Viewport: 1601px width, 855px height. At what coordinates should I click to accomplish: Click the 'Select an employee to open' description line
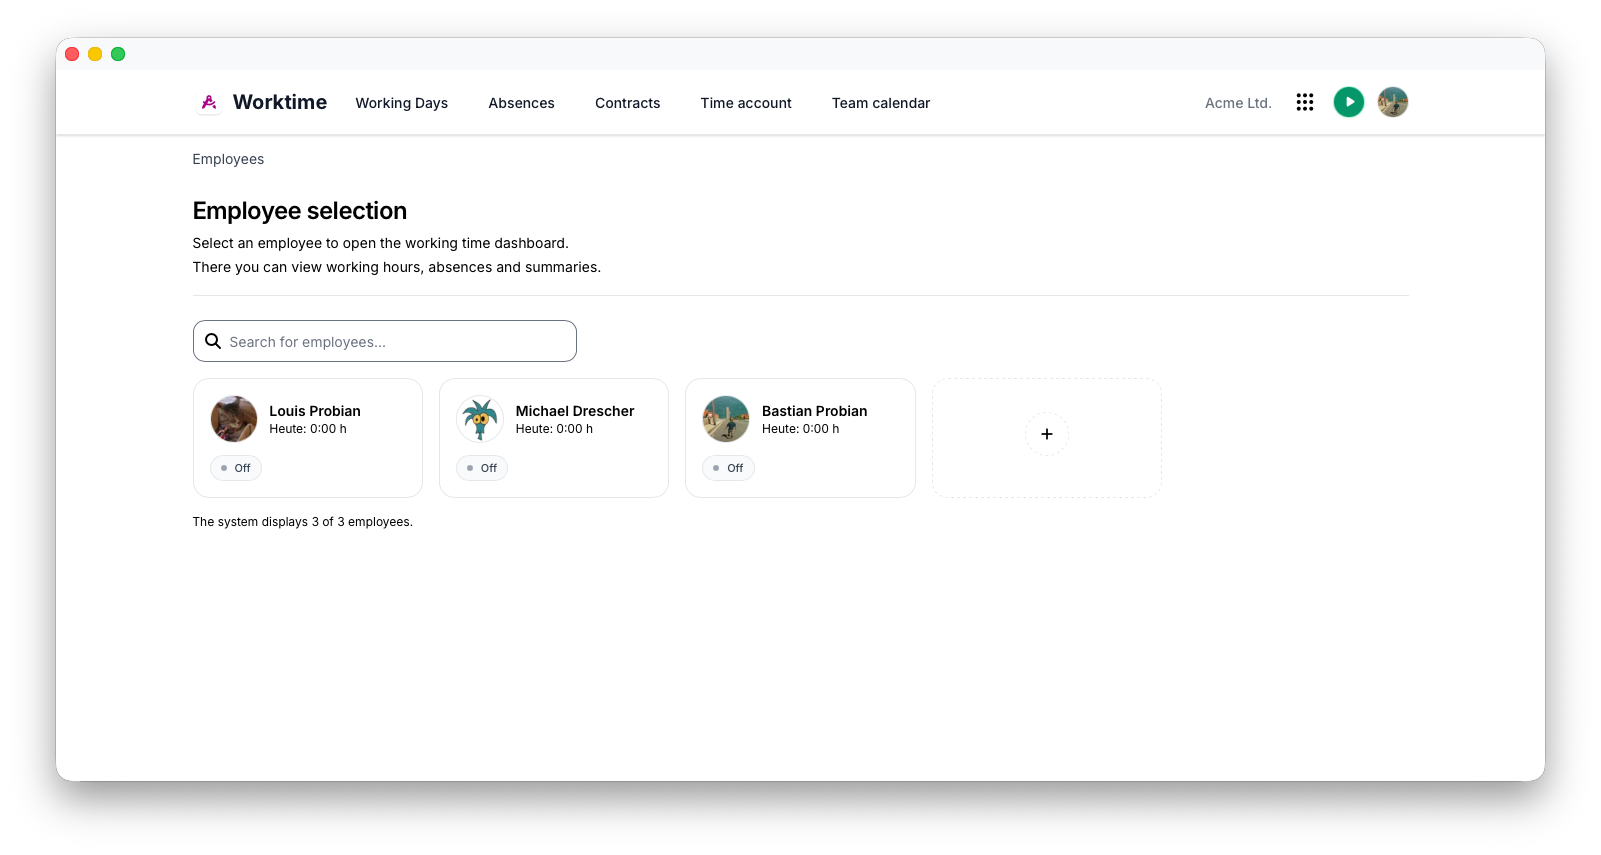pos(381,243)
